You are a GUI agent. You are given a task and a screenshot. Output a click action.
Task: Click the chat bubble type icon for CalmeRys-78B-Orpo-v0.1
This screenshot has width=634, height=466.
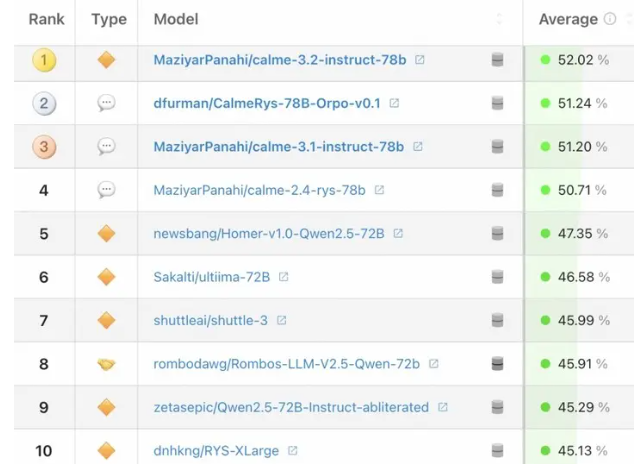tap(106, 103)
